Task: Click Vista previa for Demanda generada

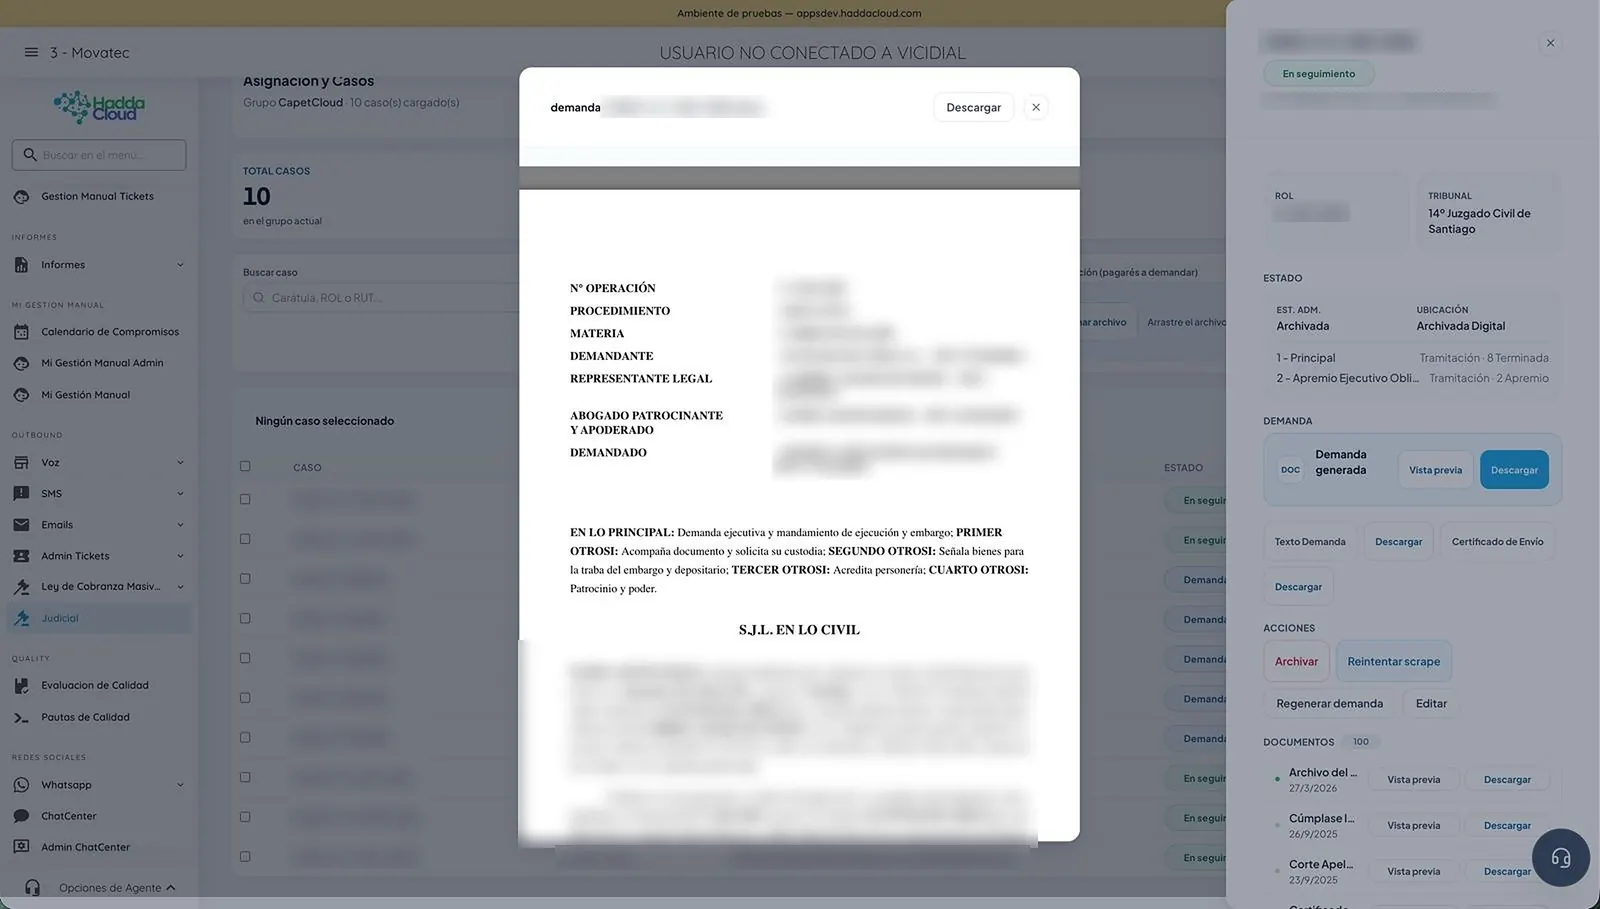Action: pos(1435,470)
